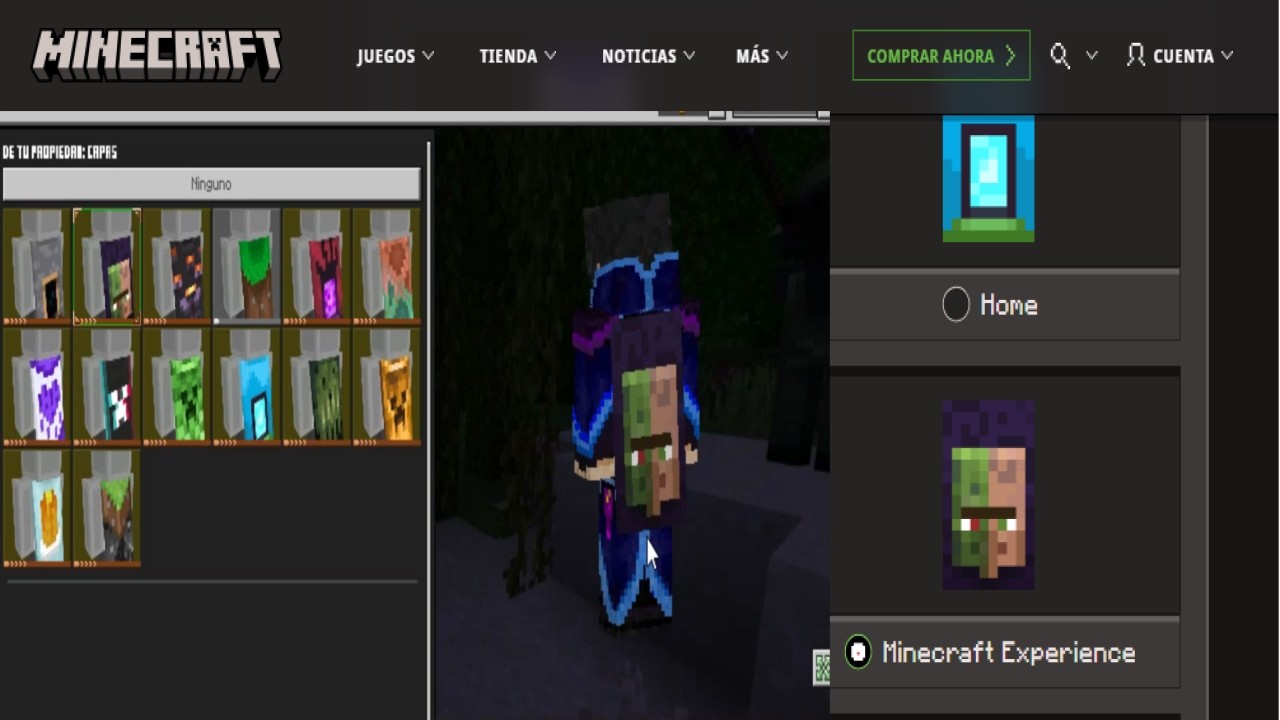Expand the MÁS menu

[762, 56]
